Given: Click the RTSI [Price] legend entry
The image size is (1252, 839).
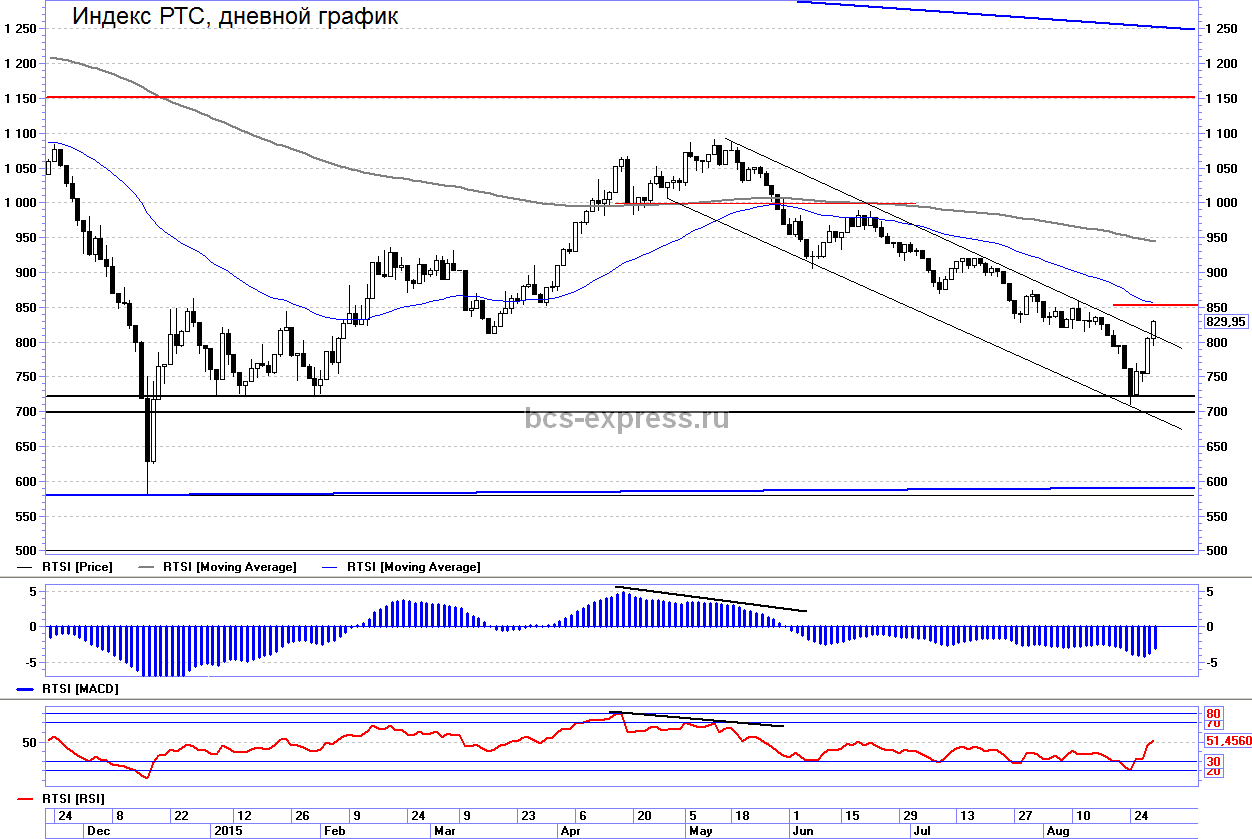Looking at the screenshot, I should [x=78, y=567].
